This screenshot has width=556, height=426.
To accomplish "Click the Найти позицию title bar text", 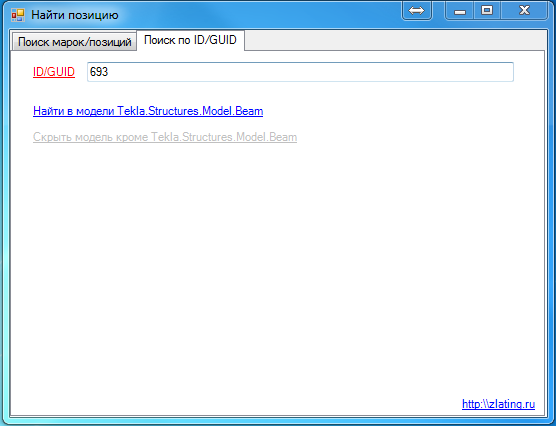I will tap(75, 15).
